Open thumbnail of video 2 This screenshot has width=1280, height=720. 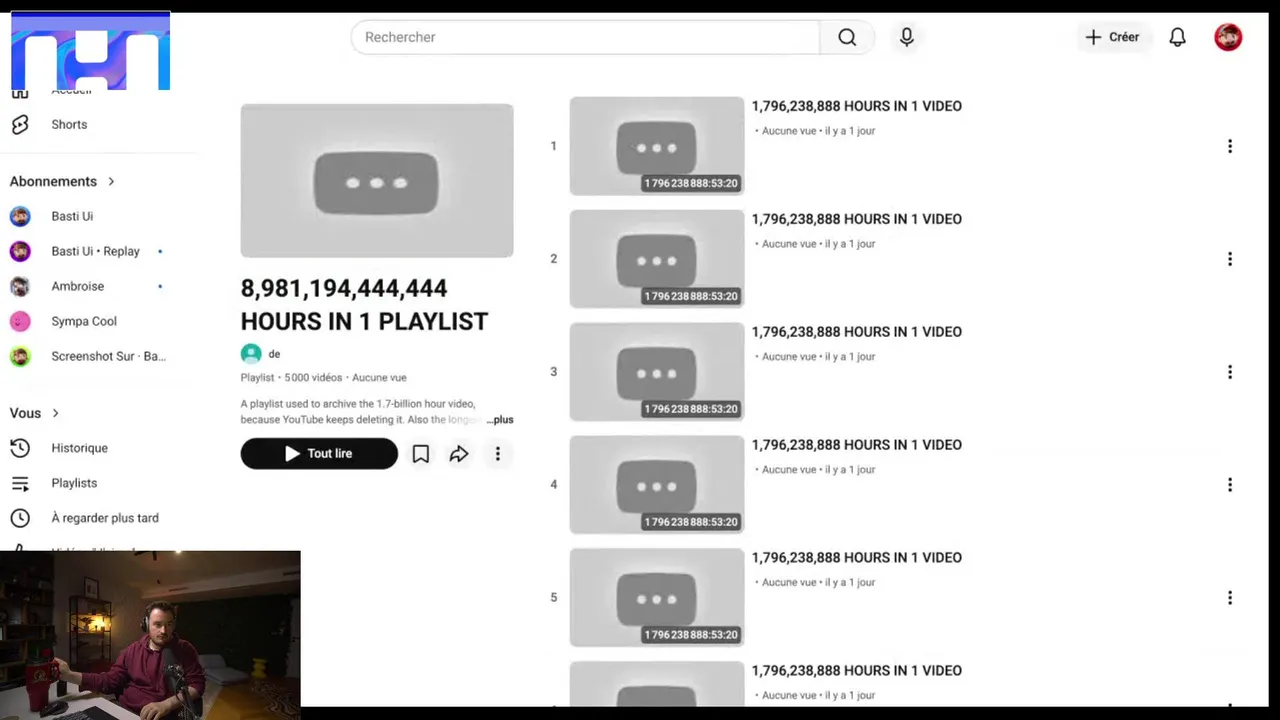coord(657,259)
